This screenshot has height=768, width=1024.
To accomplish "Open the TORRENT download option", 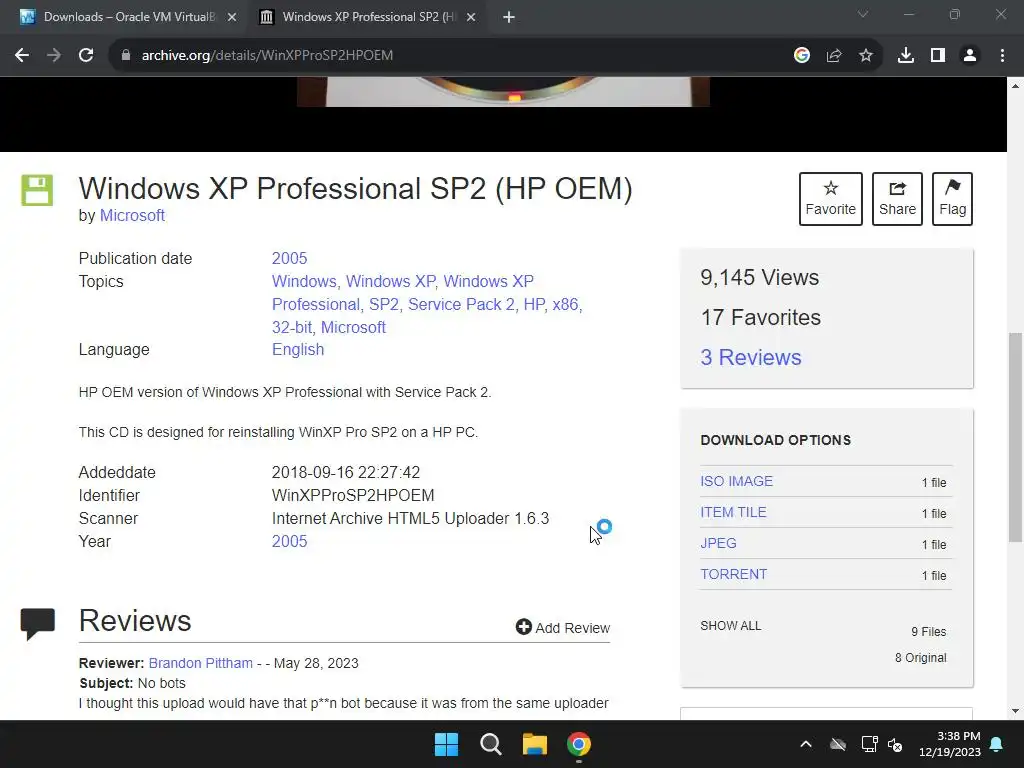I will (x=733, y=574).
